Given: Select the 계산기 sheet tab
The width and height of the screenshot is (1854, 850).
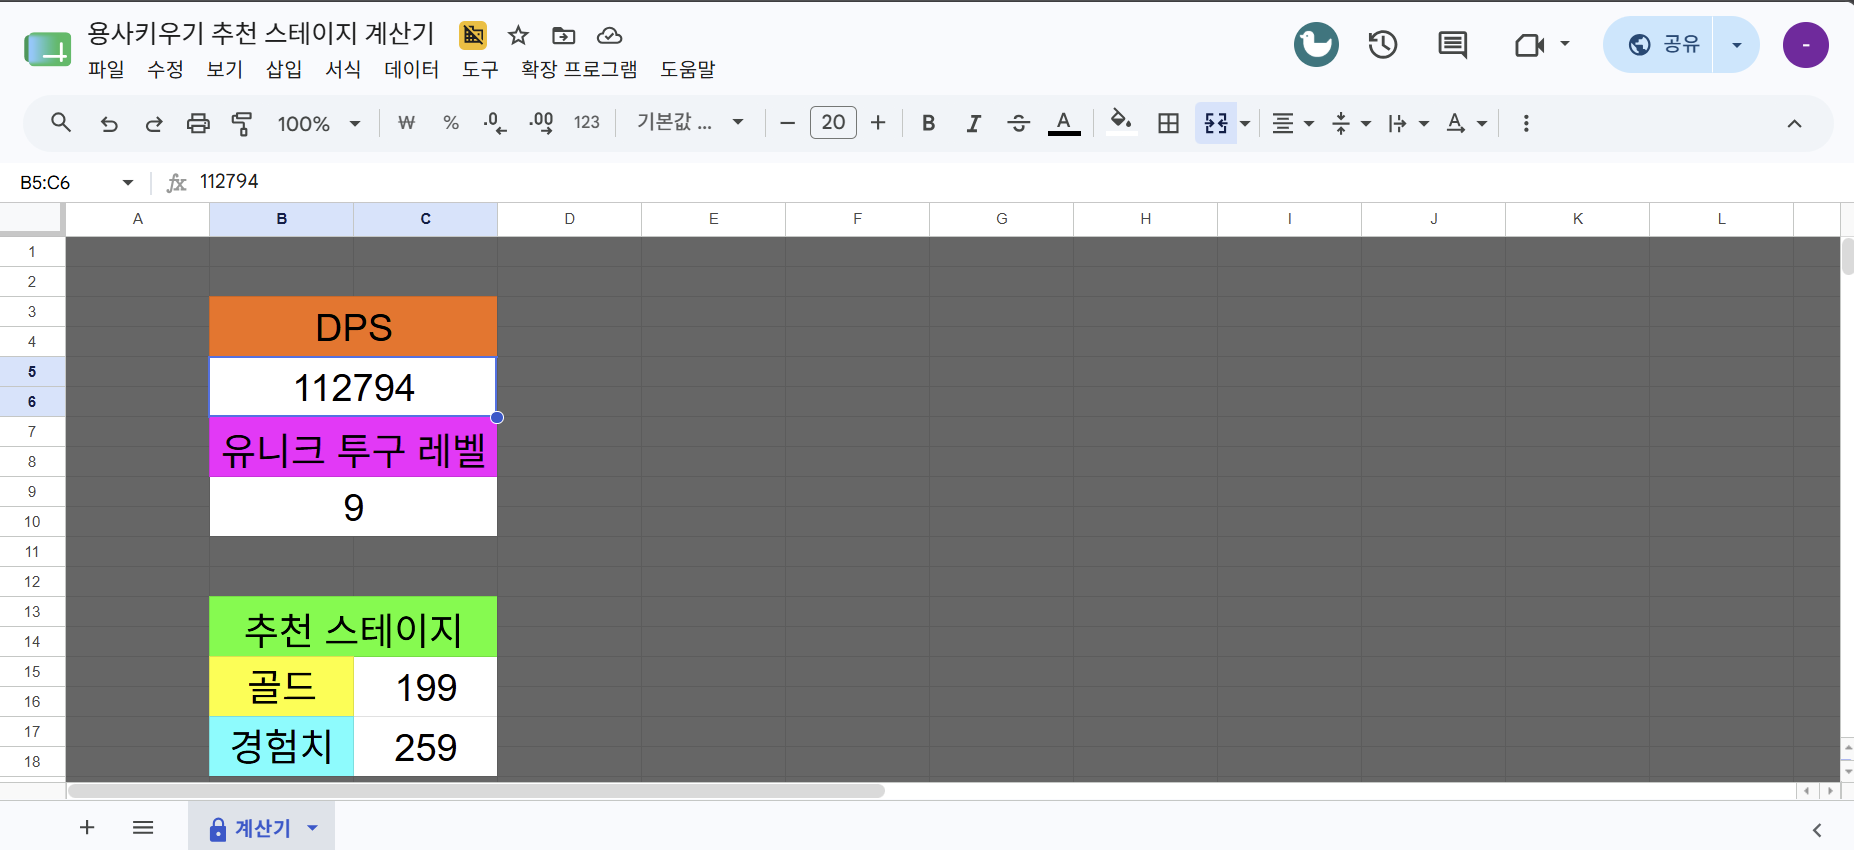Looking at the screenshot, I should tap(262, 828).
